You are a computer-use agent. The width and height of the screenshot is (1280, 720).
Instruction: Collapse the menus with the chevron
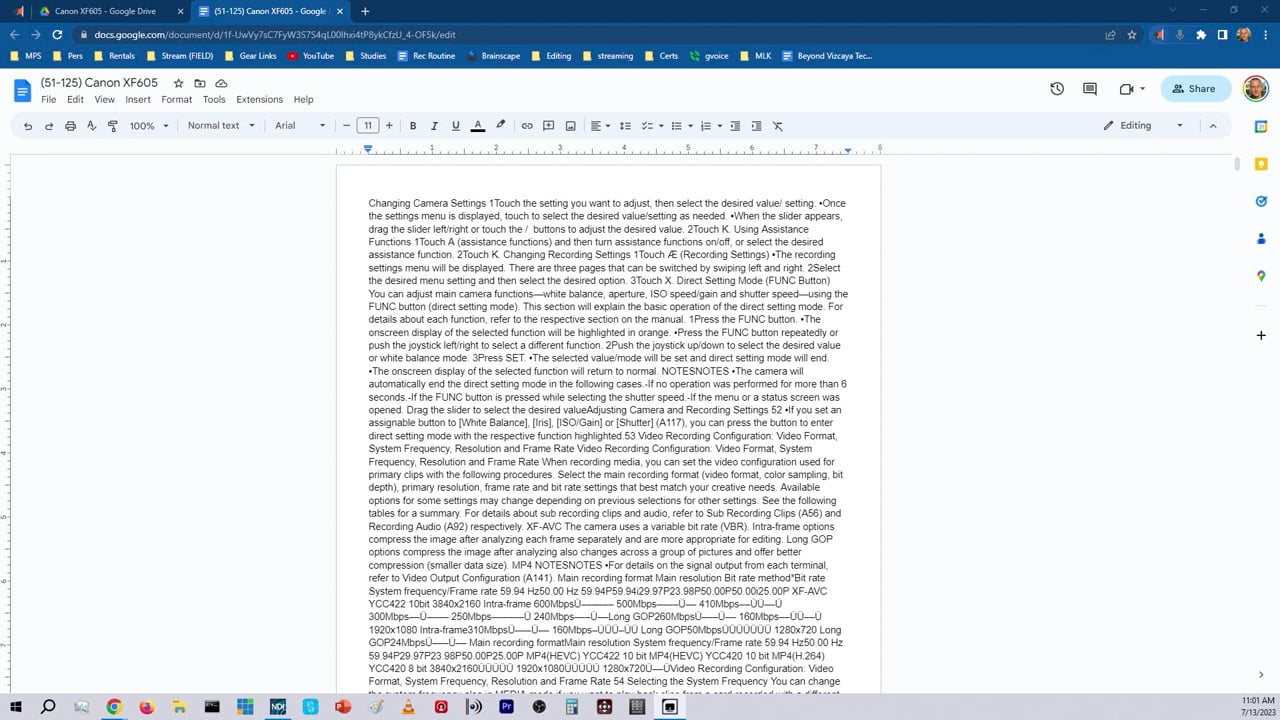click(x=1213, y=126)
